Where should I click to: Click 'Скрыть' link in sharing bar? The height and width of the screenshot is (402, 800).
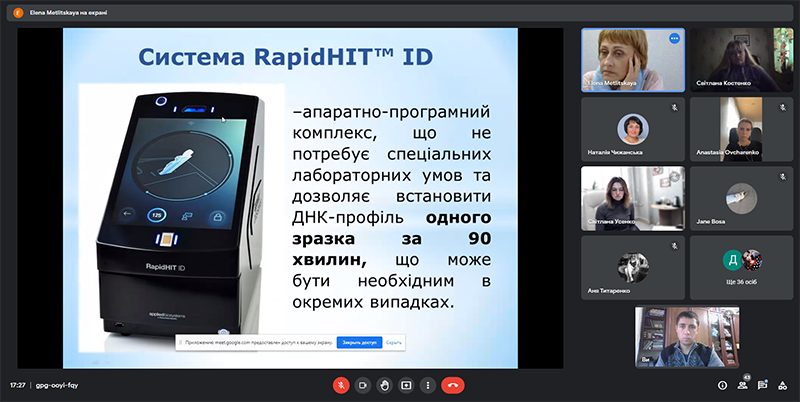pos(393,343)
